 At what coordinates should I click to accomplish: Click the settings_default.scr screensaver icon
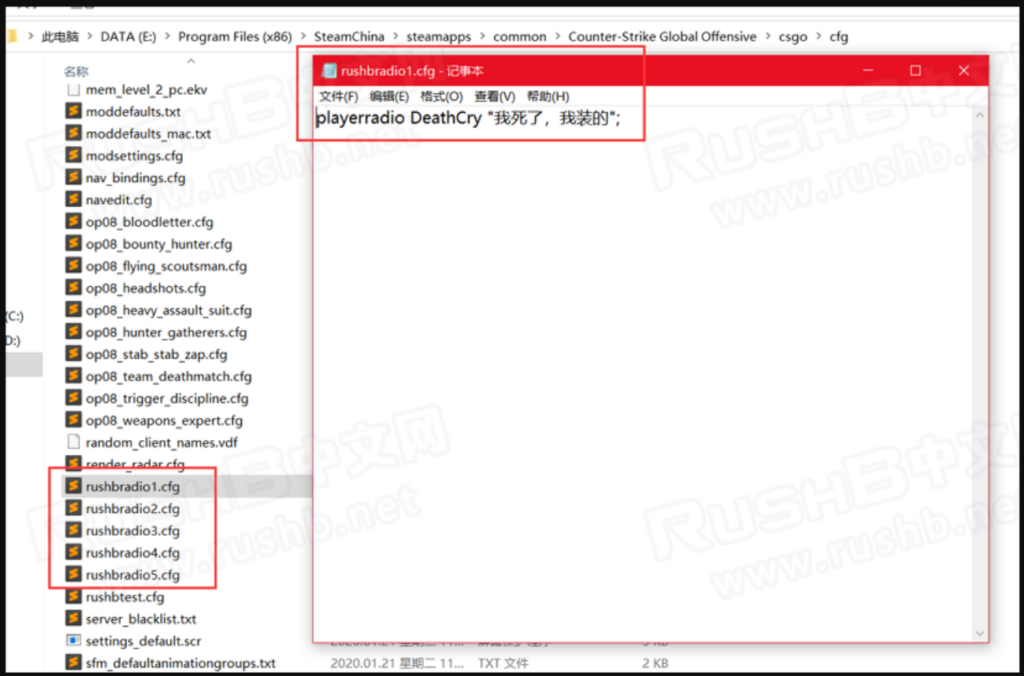[73, 641]
